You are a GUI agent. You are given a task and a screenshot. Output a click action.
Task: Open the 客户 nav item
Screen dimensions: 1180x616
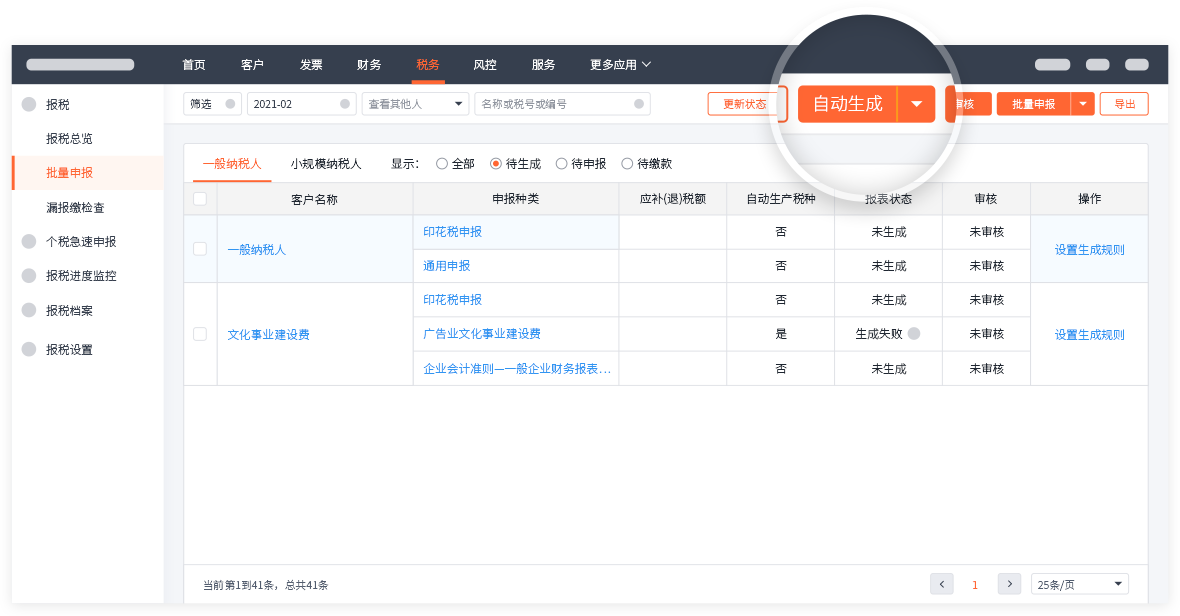252,65
